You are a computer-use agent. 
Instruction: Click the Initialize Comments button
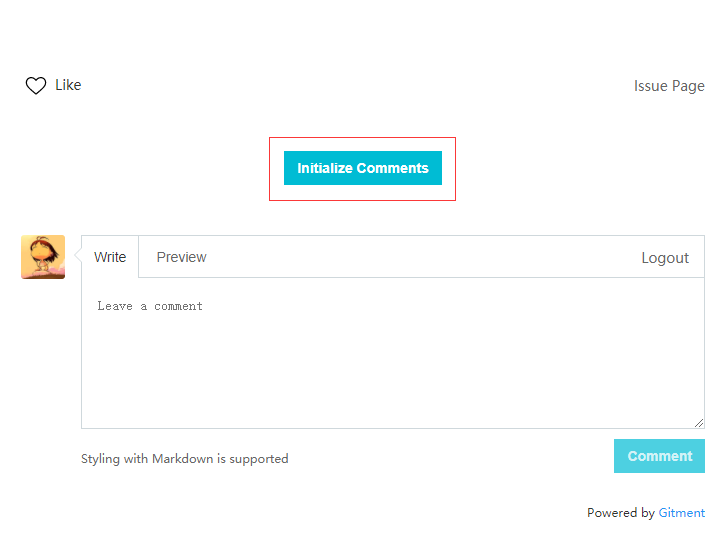tap(363, 168)
